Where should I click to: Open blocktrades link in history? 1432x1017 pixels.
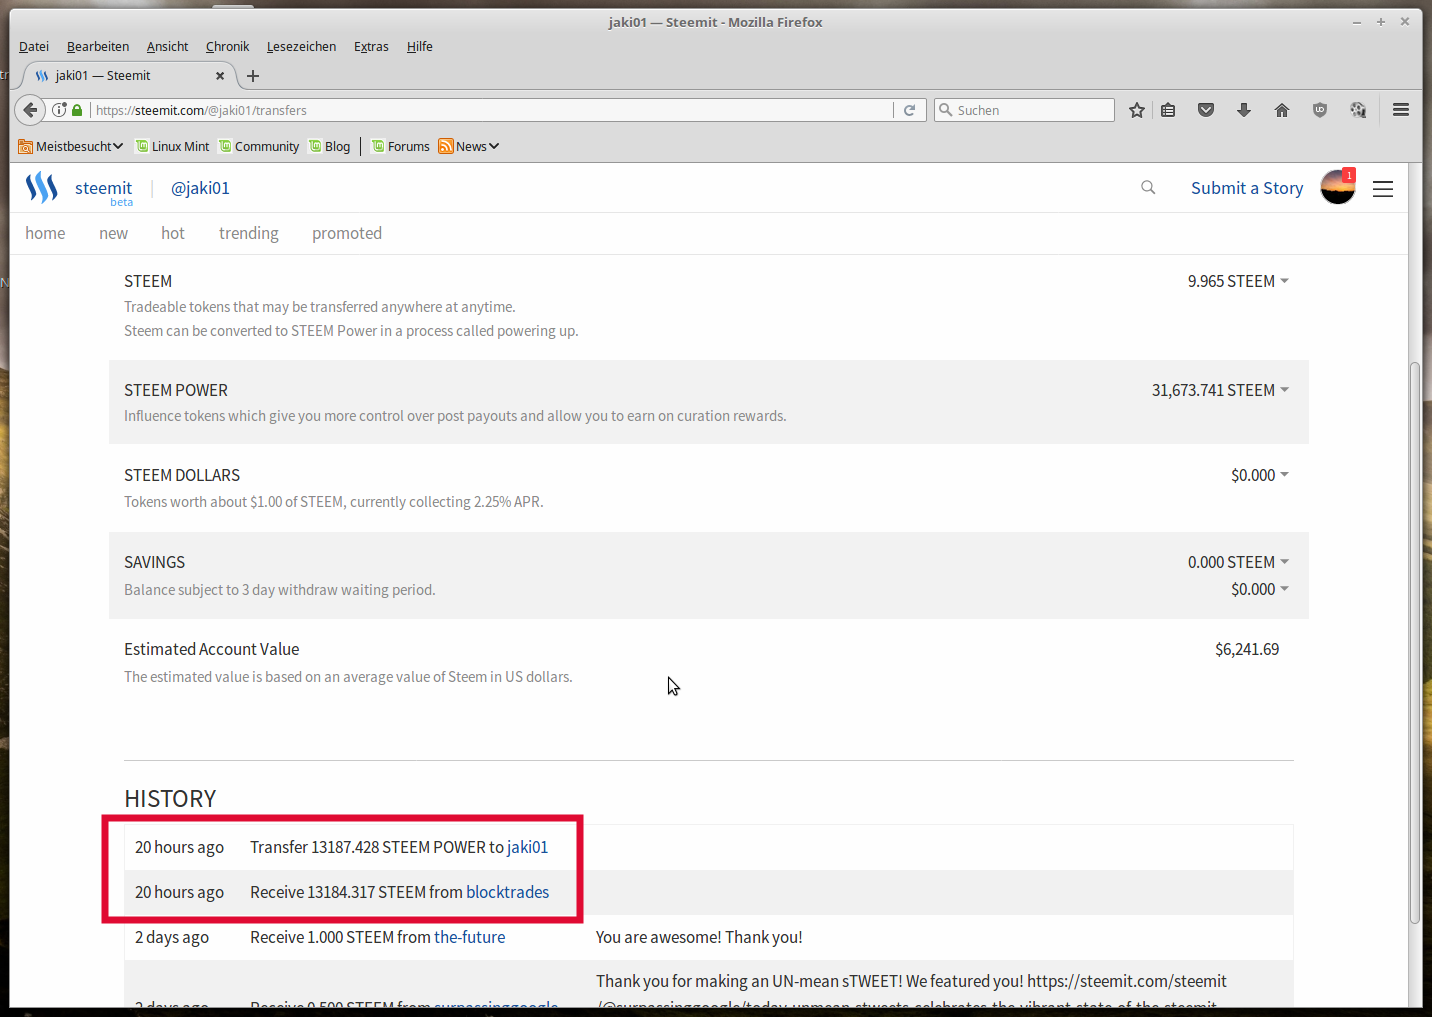[x=507, y=892]
